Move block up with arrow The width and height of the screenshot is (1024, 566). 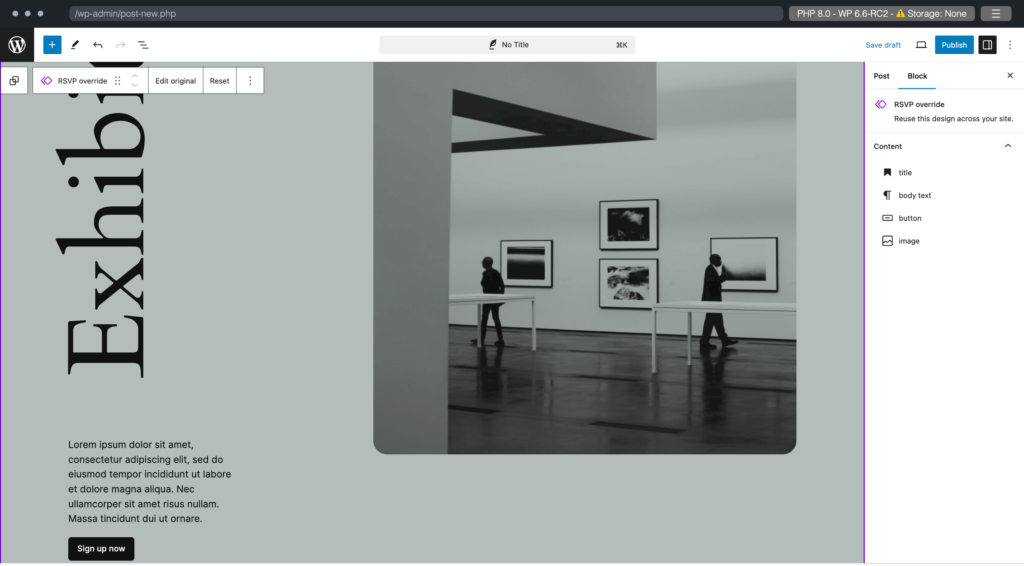point(135,76)
